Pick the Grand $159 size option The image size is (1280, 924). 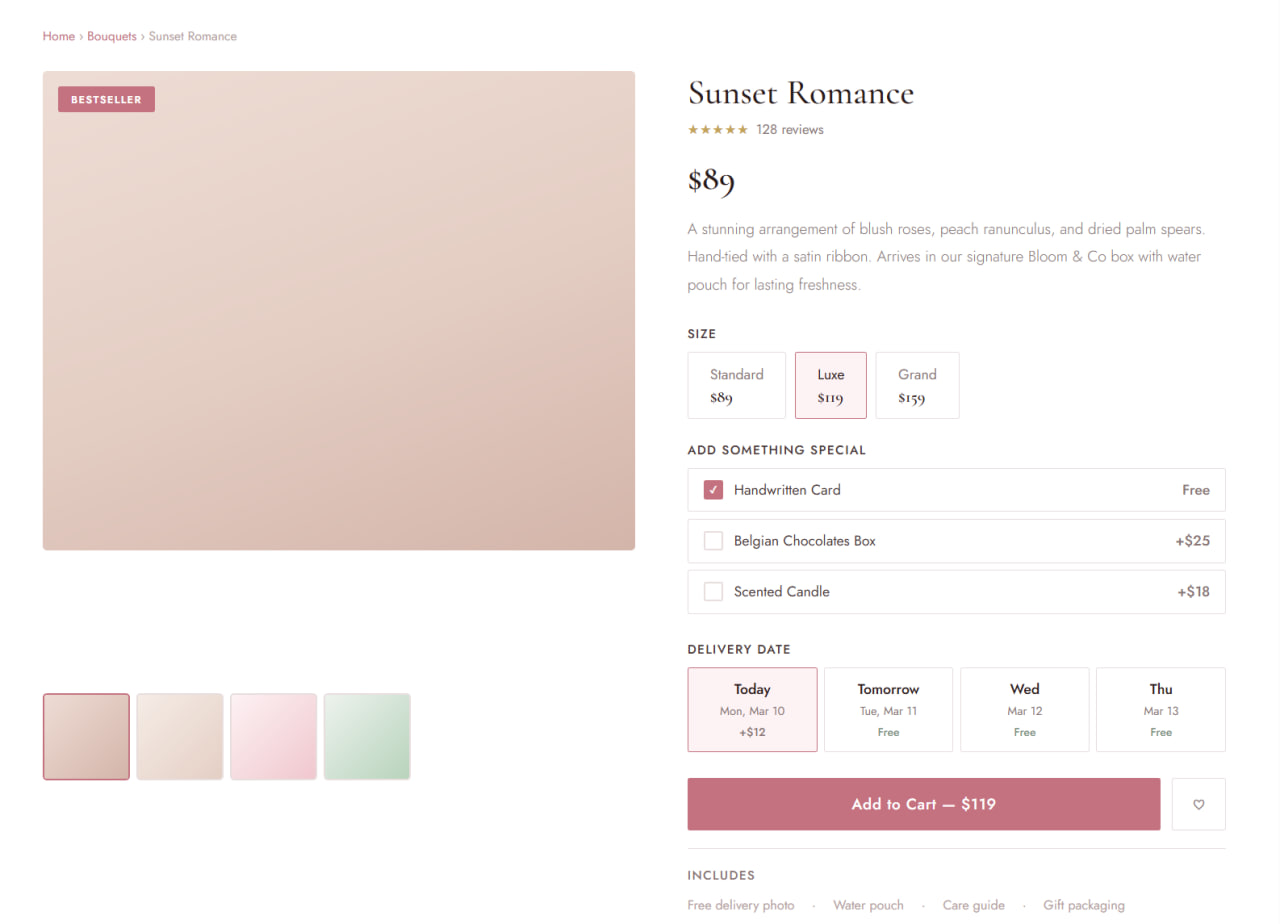917,385
